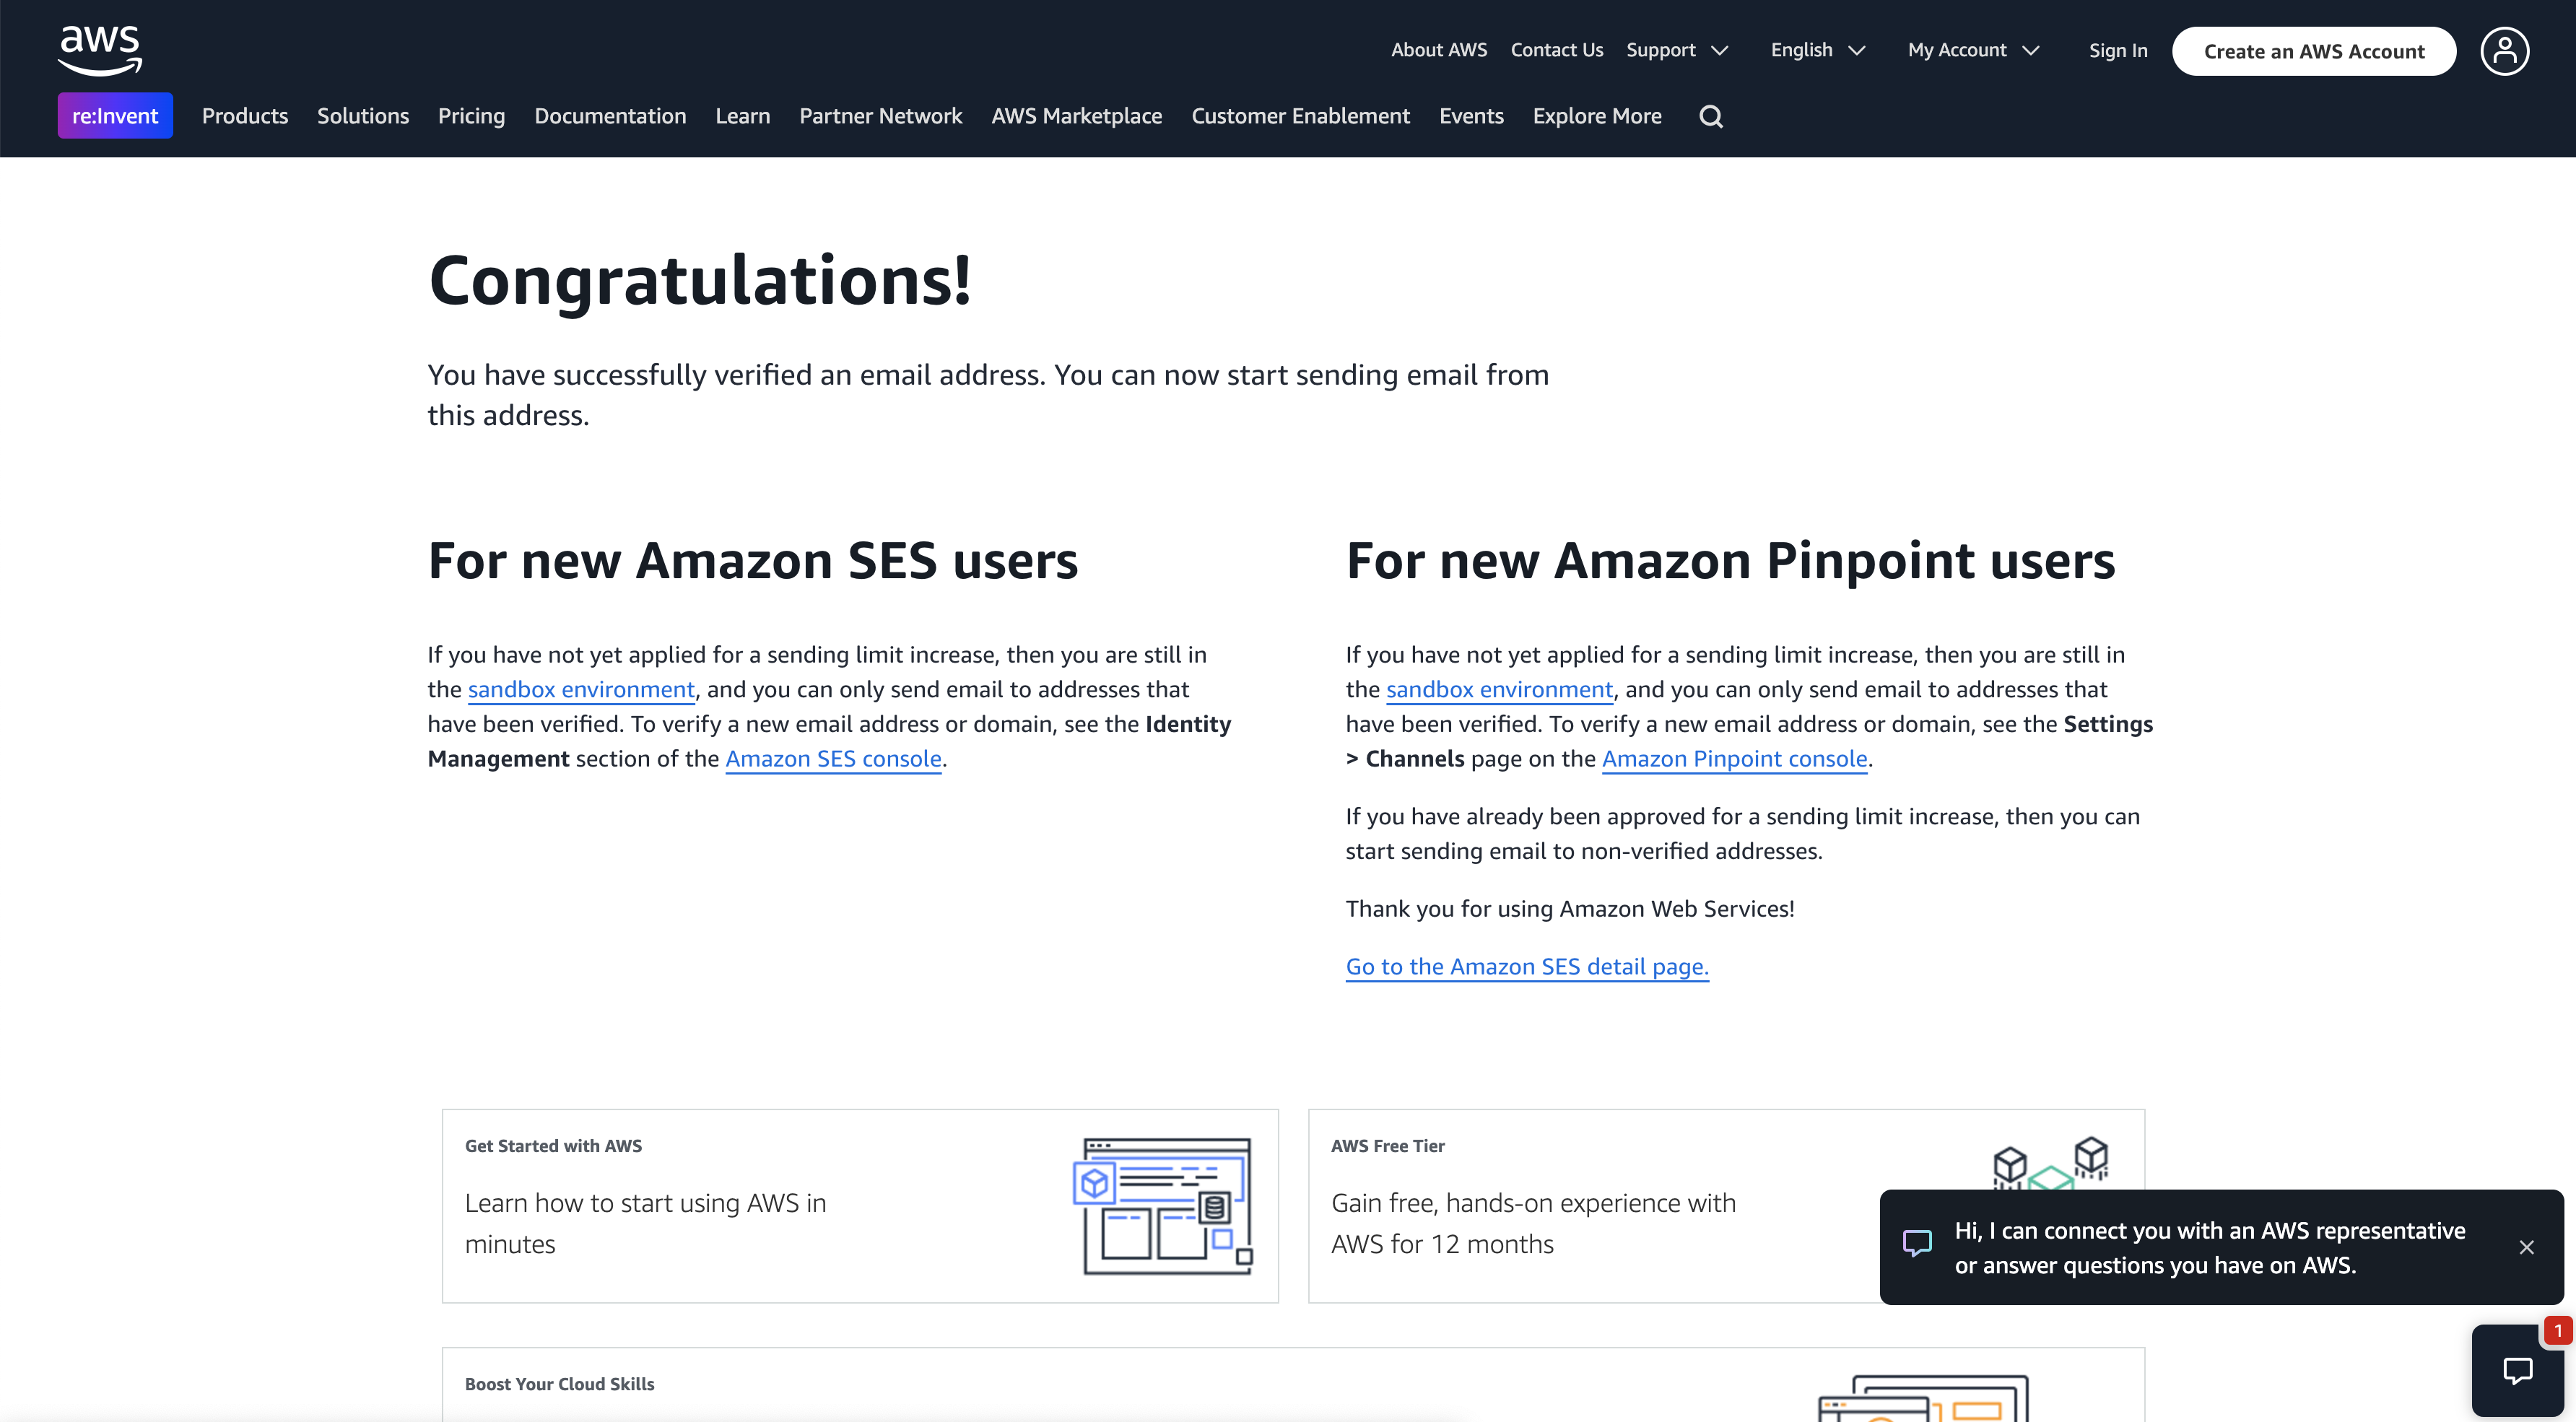The height and width of the screenshot is (1422, 2576).
Task: Click the re:Invent badge
Action: point(114,115)
